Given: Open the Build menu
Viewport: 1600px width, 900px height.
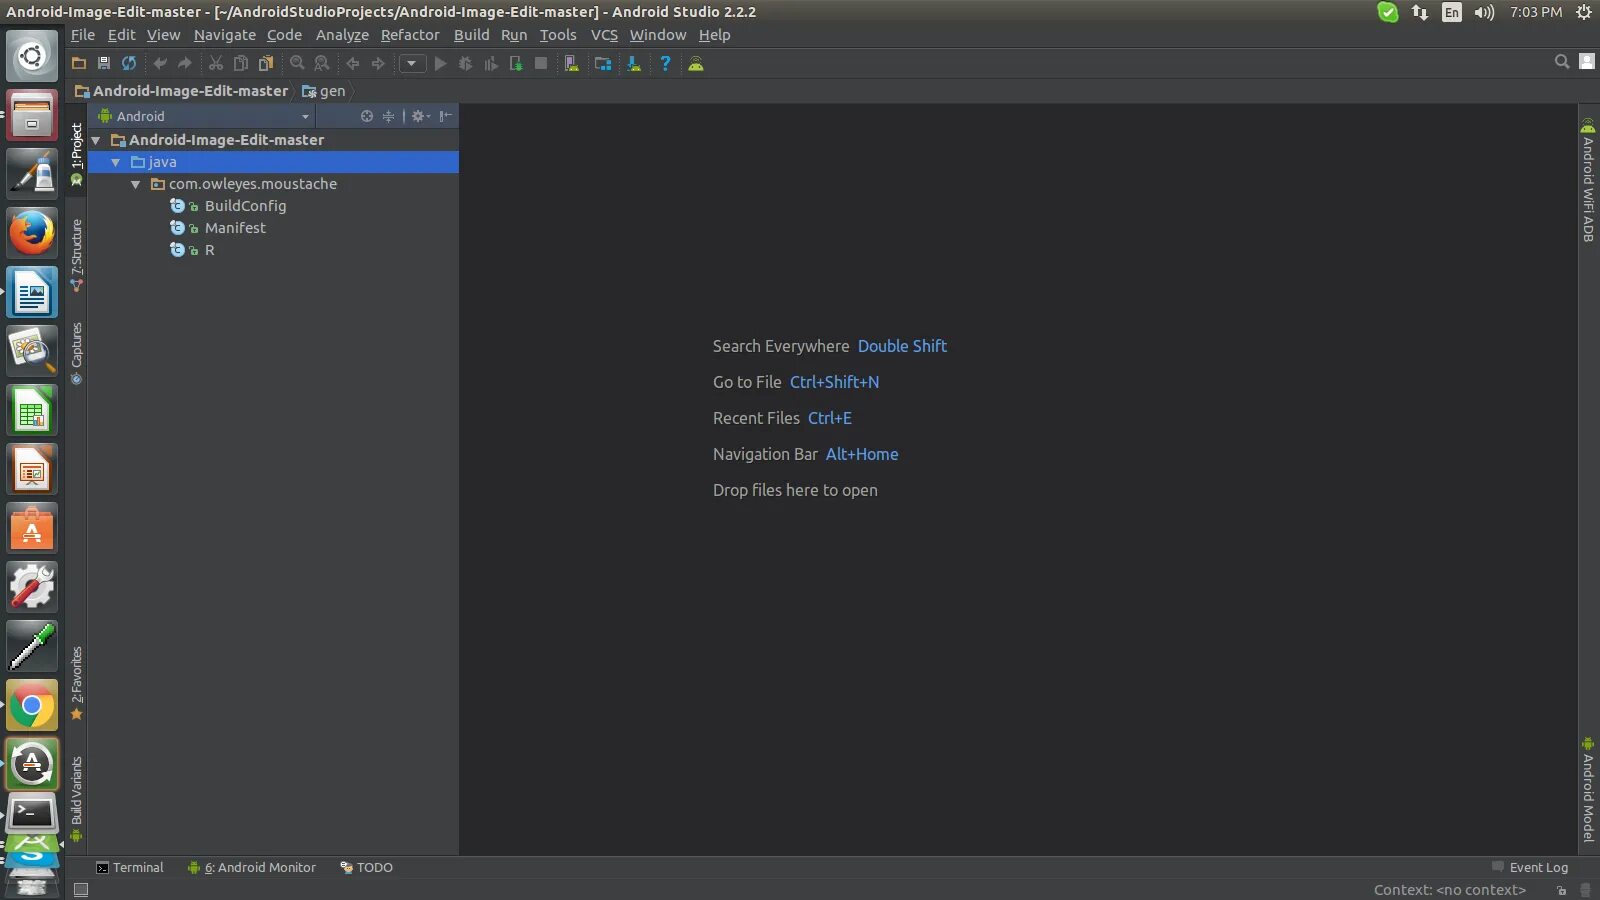Looking at the screenshot, I should (472, 35).
